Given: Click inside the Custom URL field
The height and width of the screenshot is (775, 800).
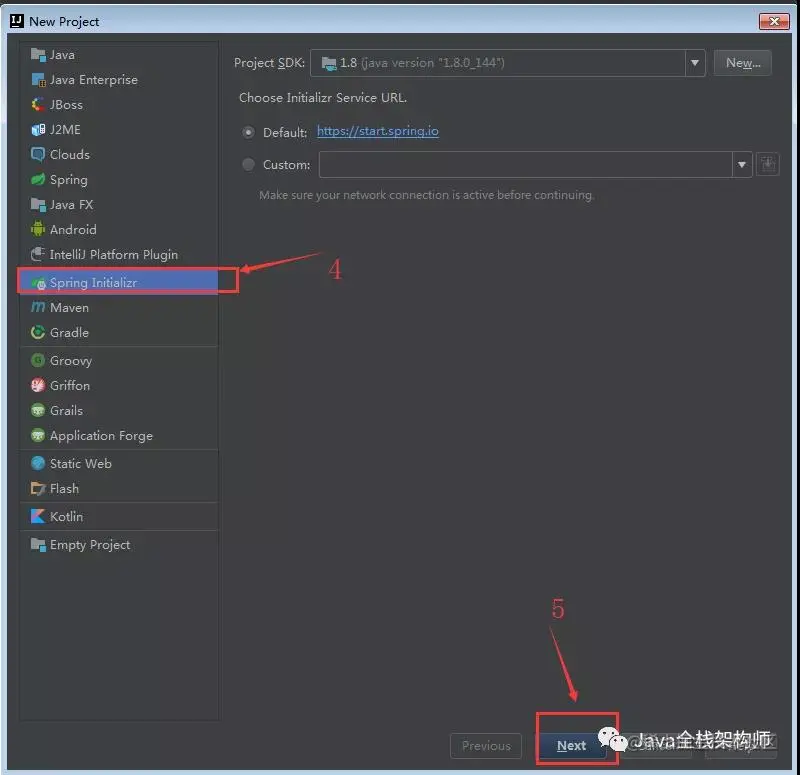Looking at the screenshot, I should [x=526, y=164].
